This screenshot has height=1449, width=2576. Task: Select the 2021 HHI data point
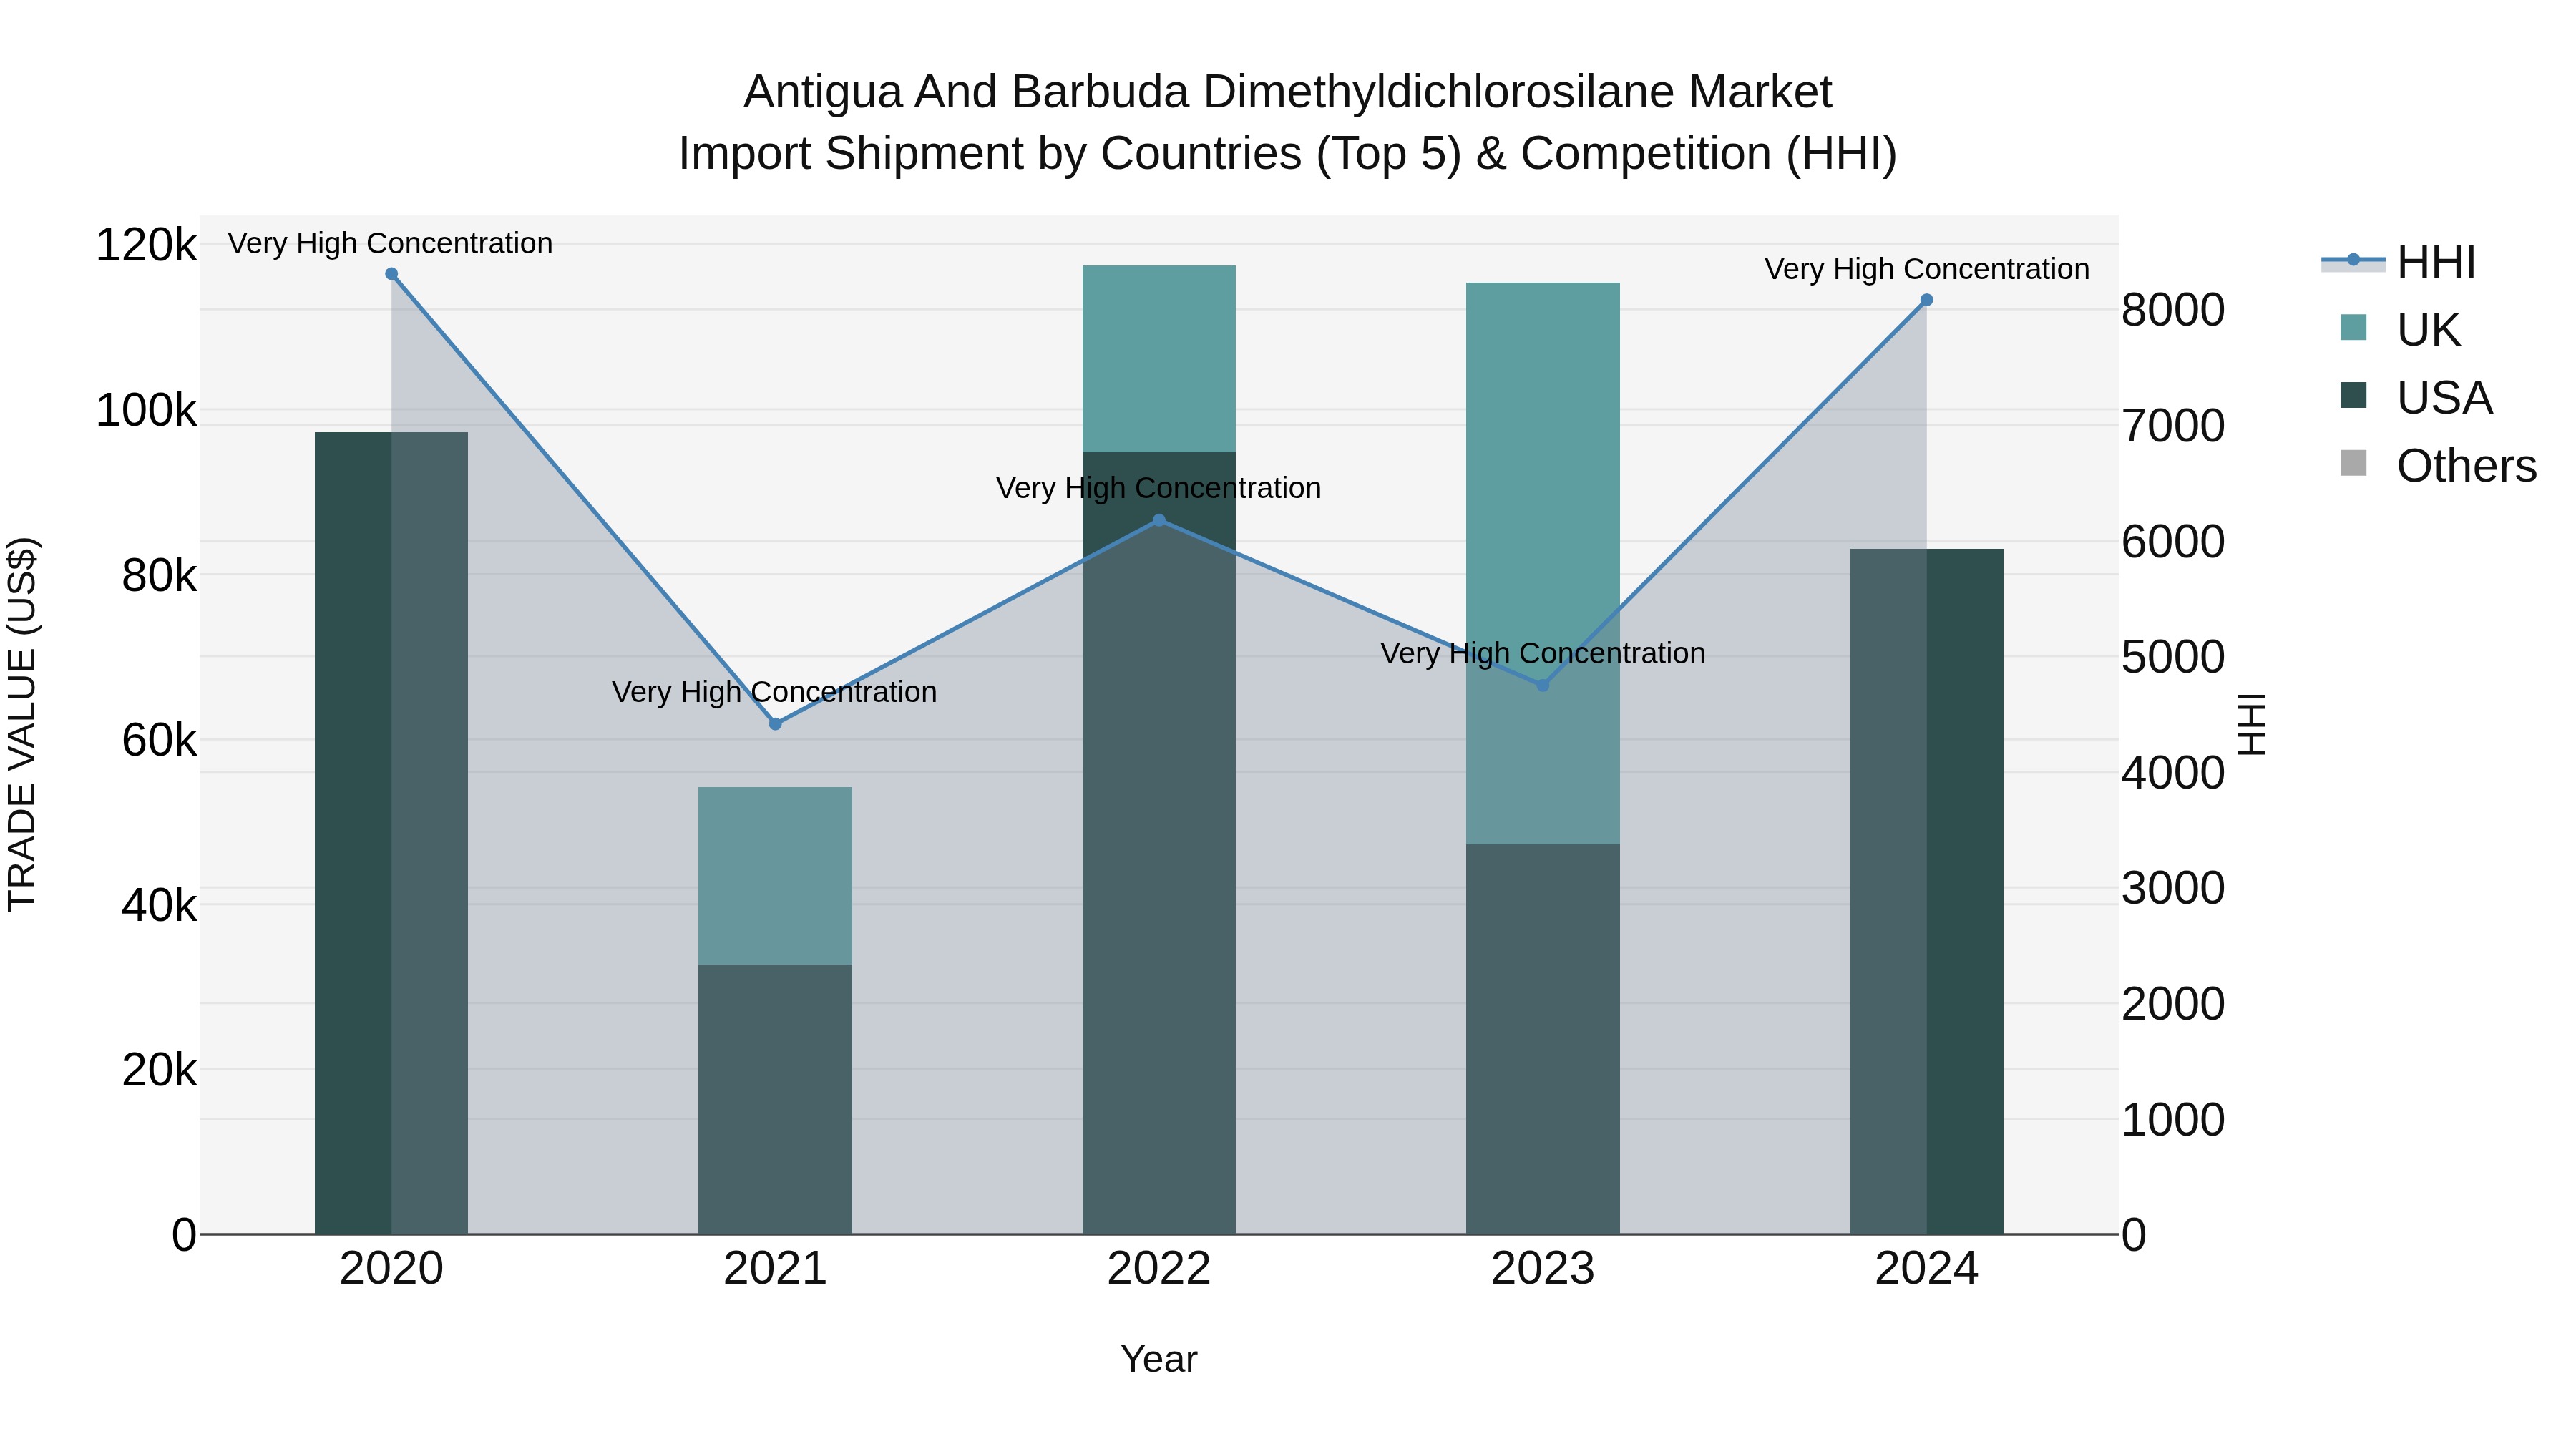[x=775, y=724]
